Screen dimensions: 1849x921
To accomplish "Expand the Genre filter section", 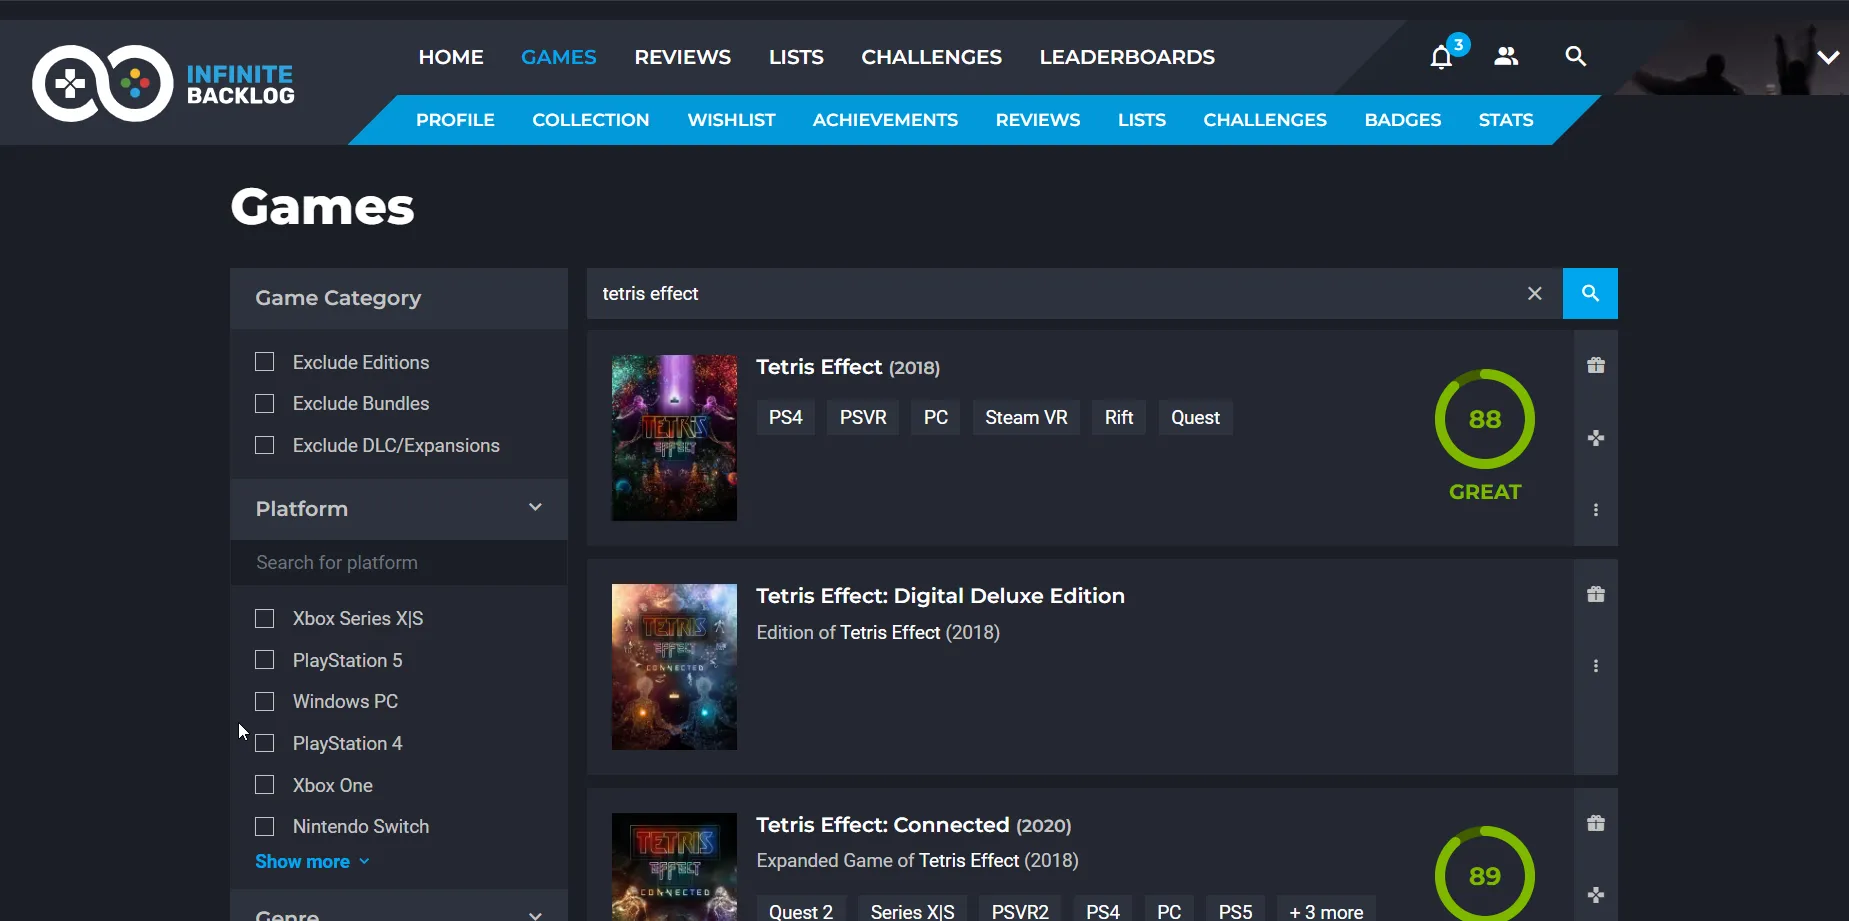I will point(535,913).
